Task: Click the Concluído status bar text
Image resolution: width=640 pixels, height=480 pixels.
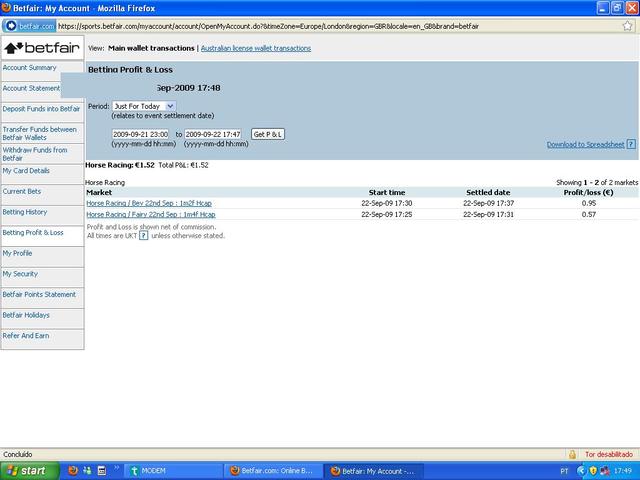Action: pyautogui.click(x=18, y=454)
